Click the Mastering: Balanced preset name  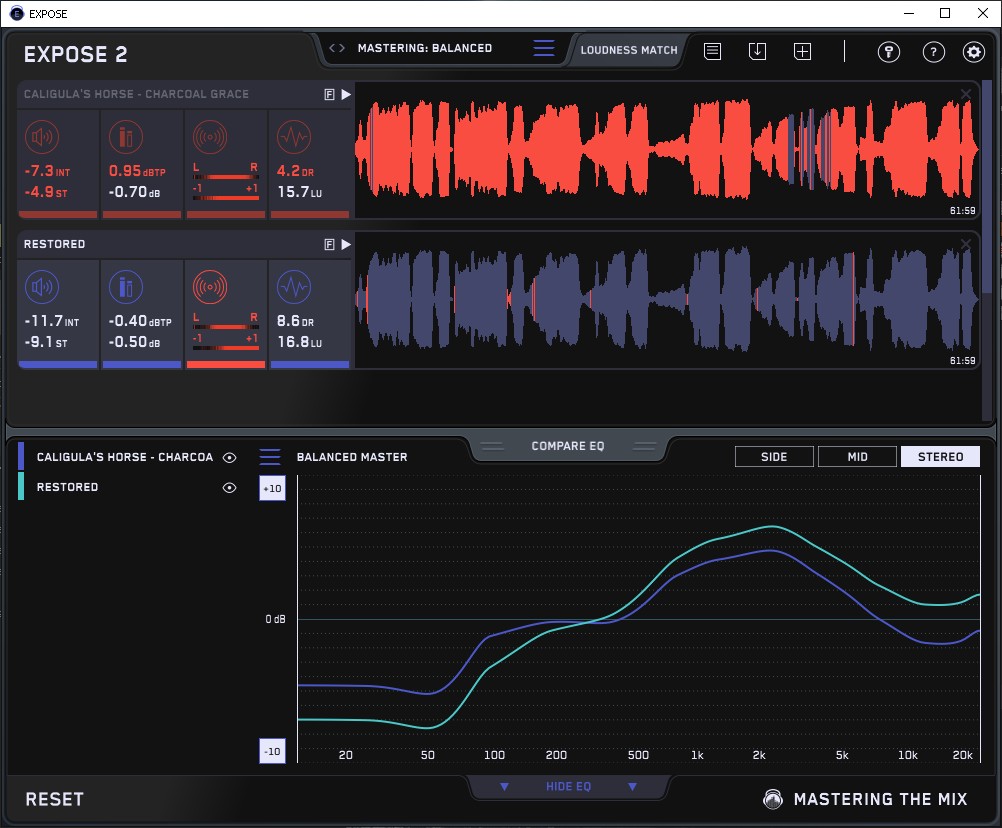pos(425,48)
